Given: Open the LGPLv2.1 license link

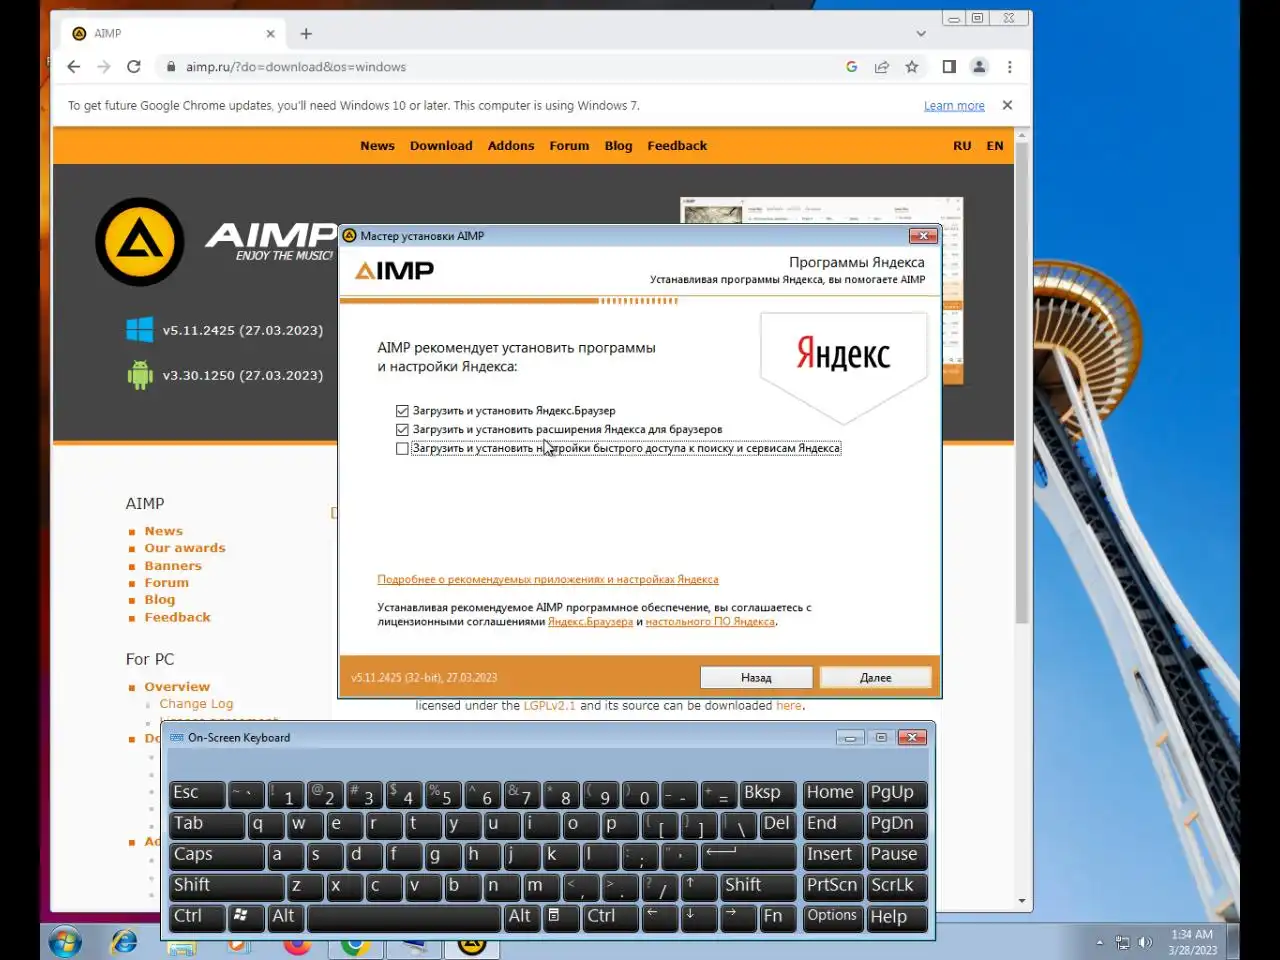Looking at the screenshot, I should tap(550, 706).
